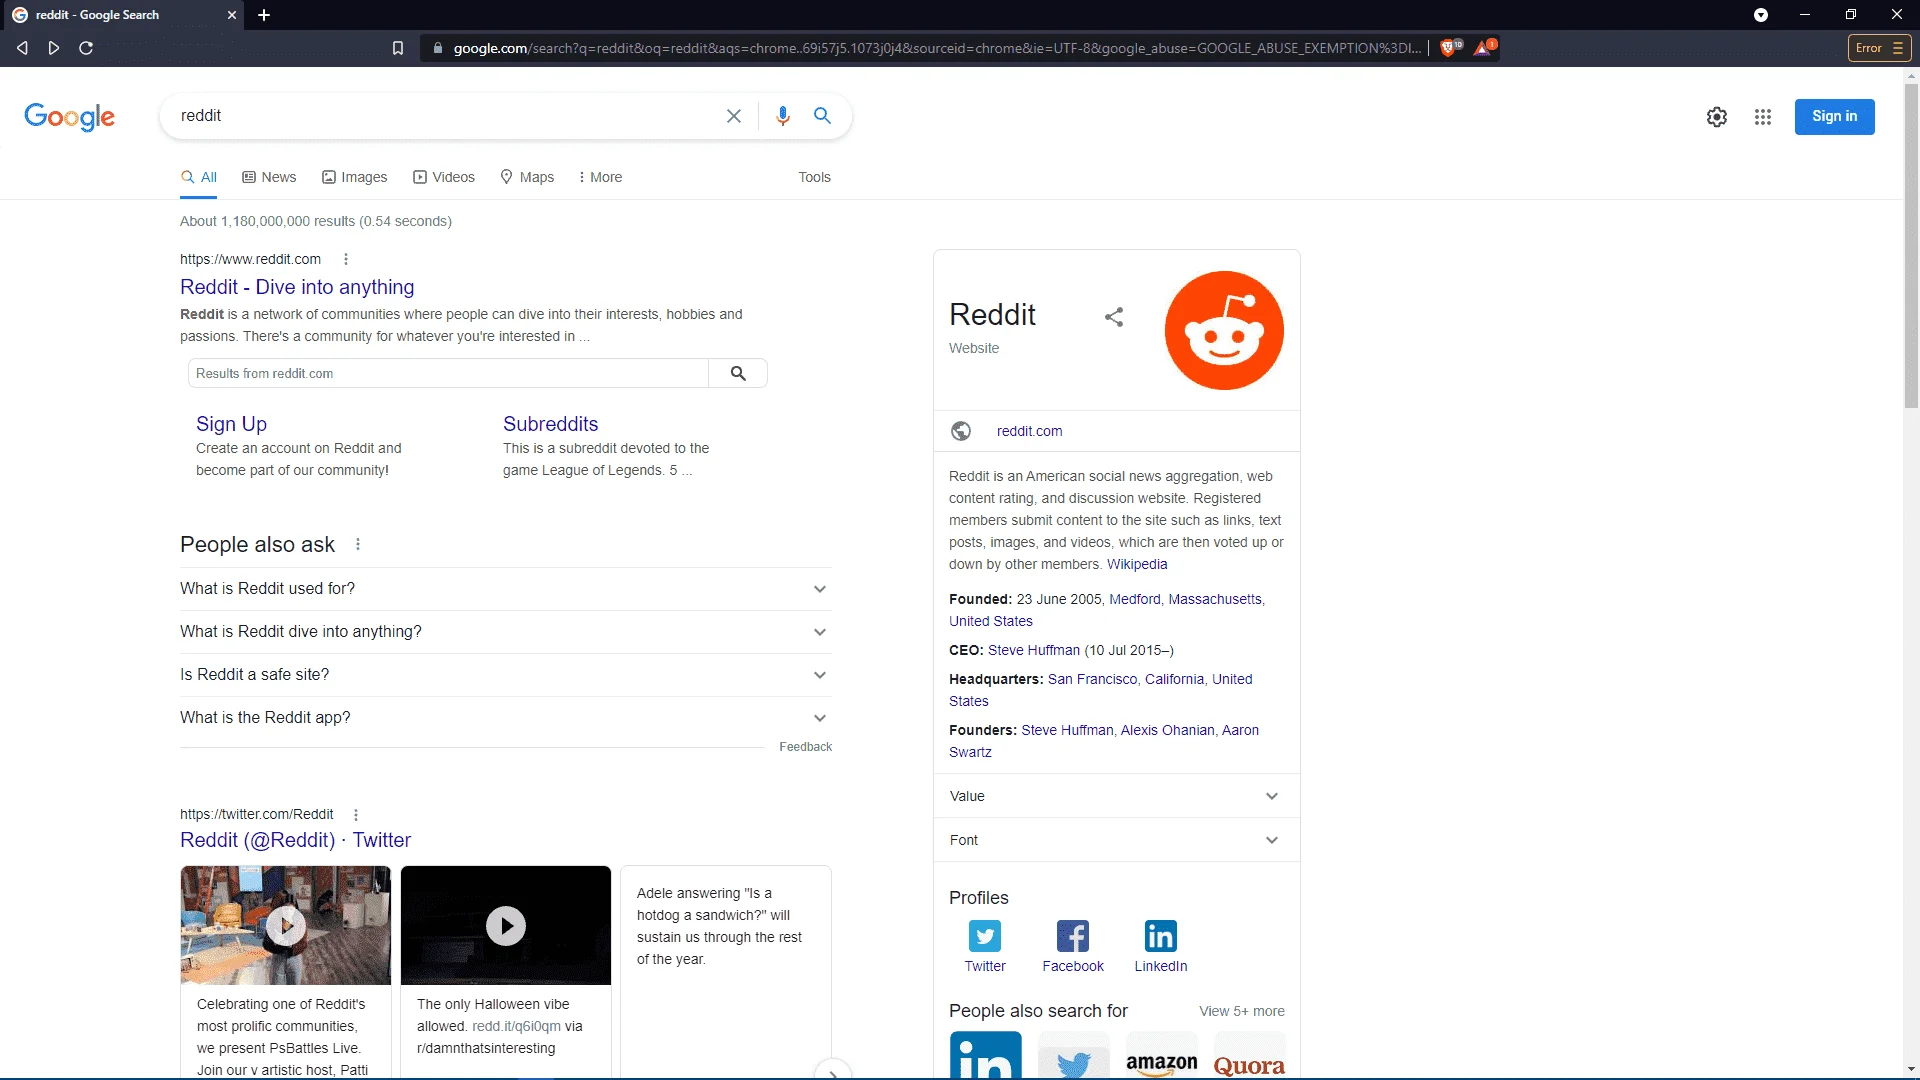Search within reddit.com using the magnifier button
Screen dimensions: 1920x1080
point(738,373)
